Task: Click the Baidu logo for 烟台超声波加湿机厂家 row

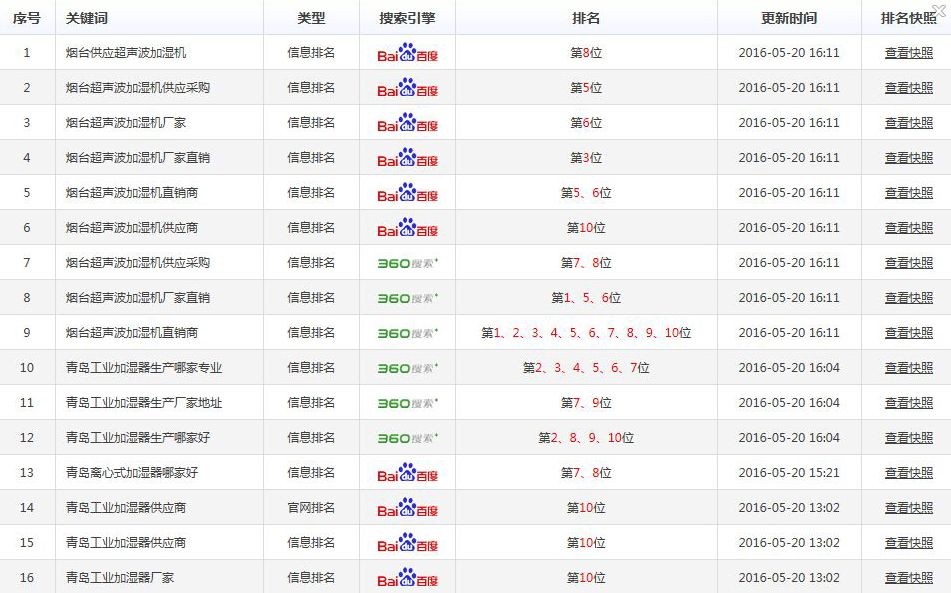Action: click(407, 123)
